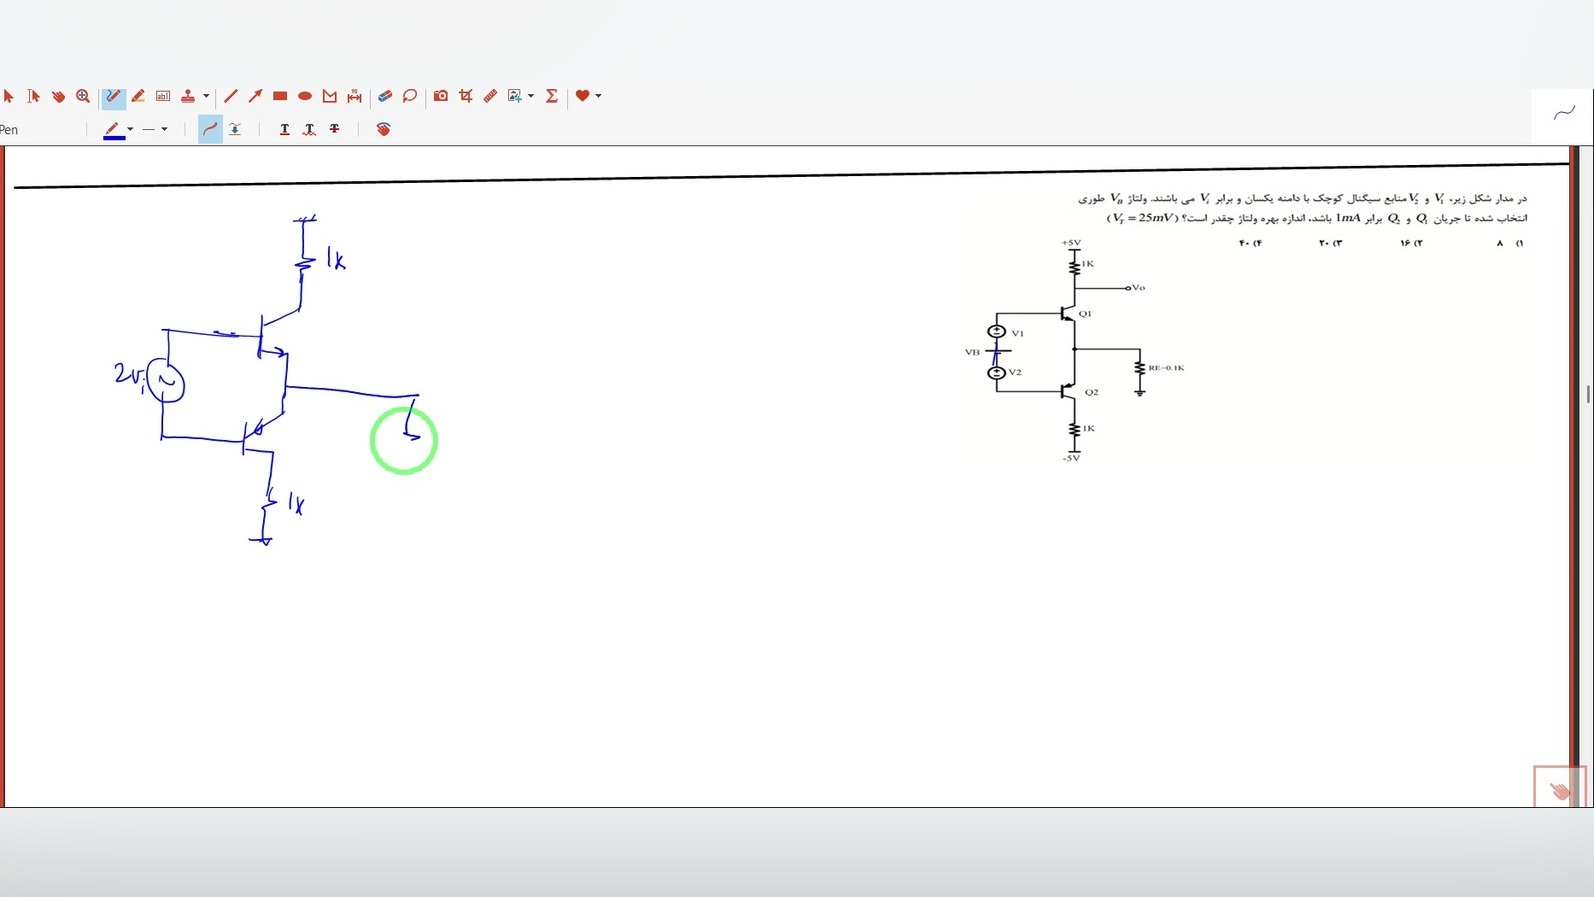Select the arrow selection tool
1594x897 pixels.
(x=9, y=96)
